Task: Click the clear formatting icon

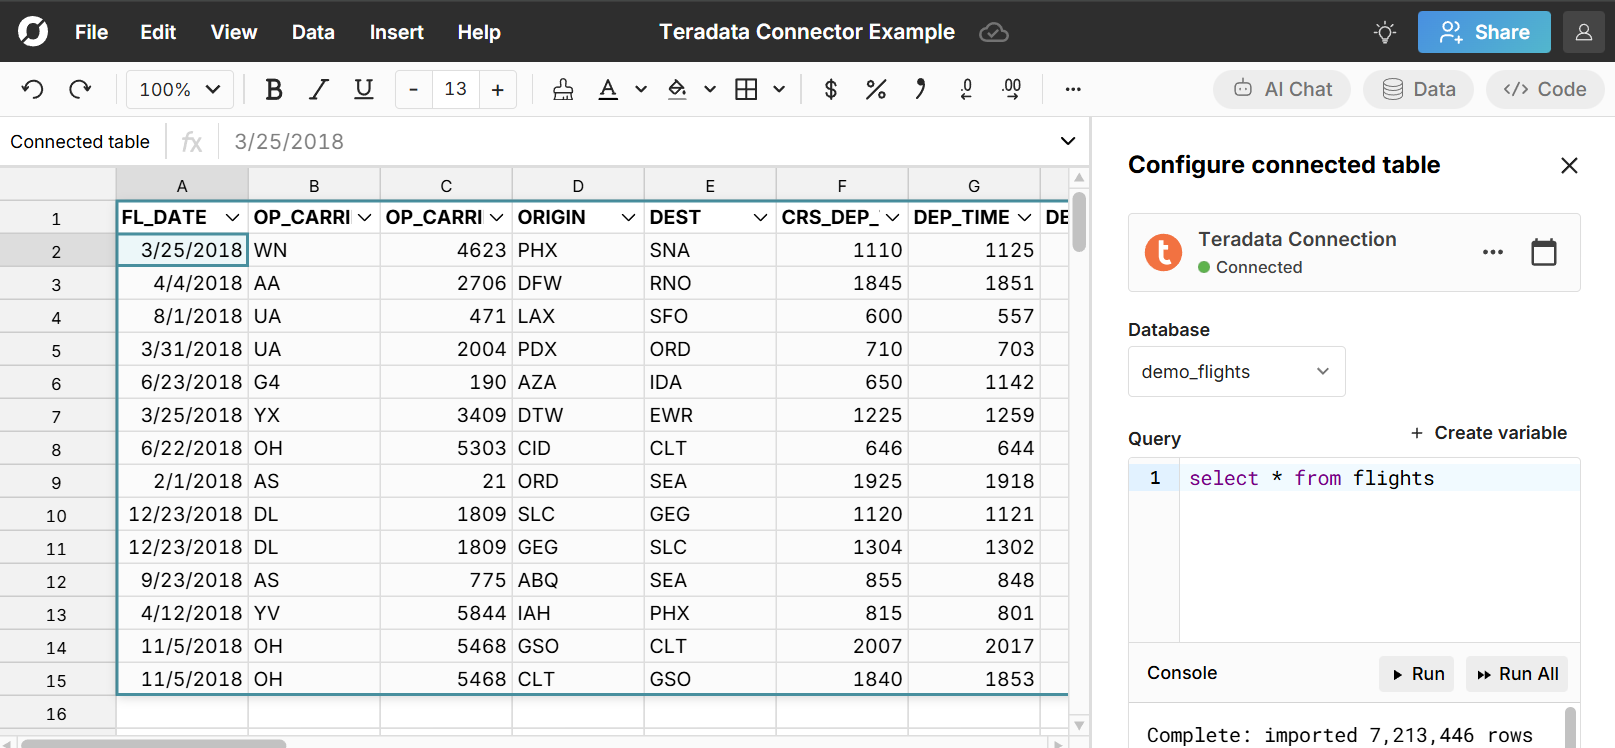Action: tap(563, 89)
